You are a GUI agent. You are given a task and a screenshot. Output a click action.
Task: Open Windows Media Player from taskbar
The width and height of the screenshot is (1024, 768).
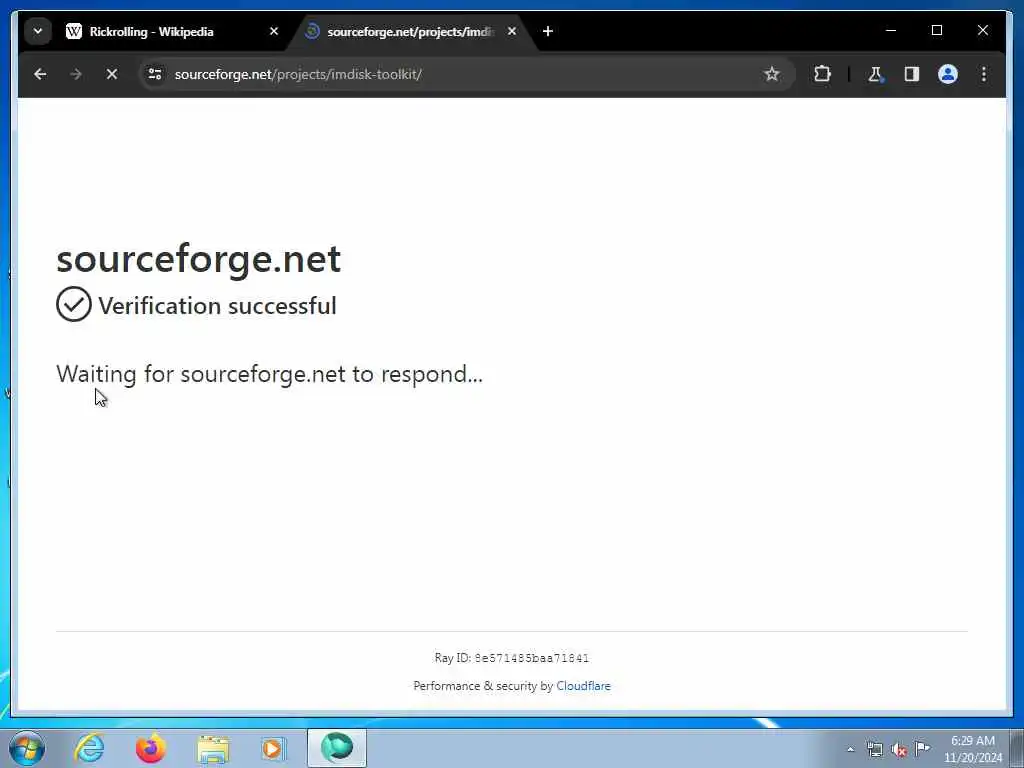pos(273,749)
